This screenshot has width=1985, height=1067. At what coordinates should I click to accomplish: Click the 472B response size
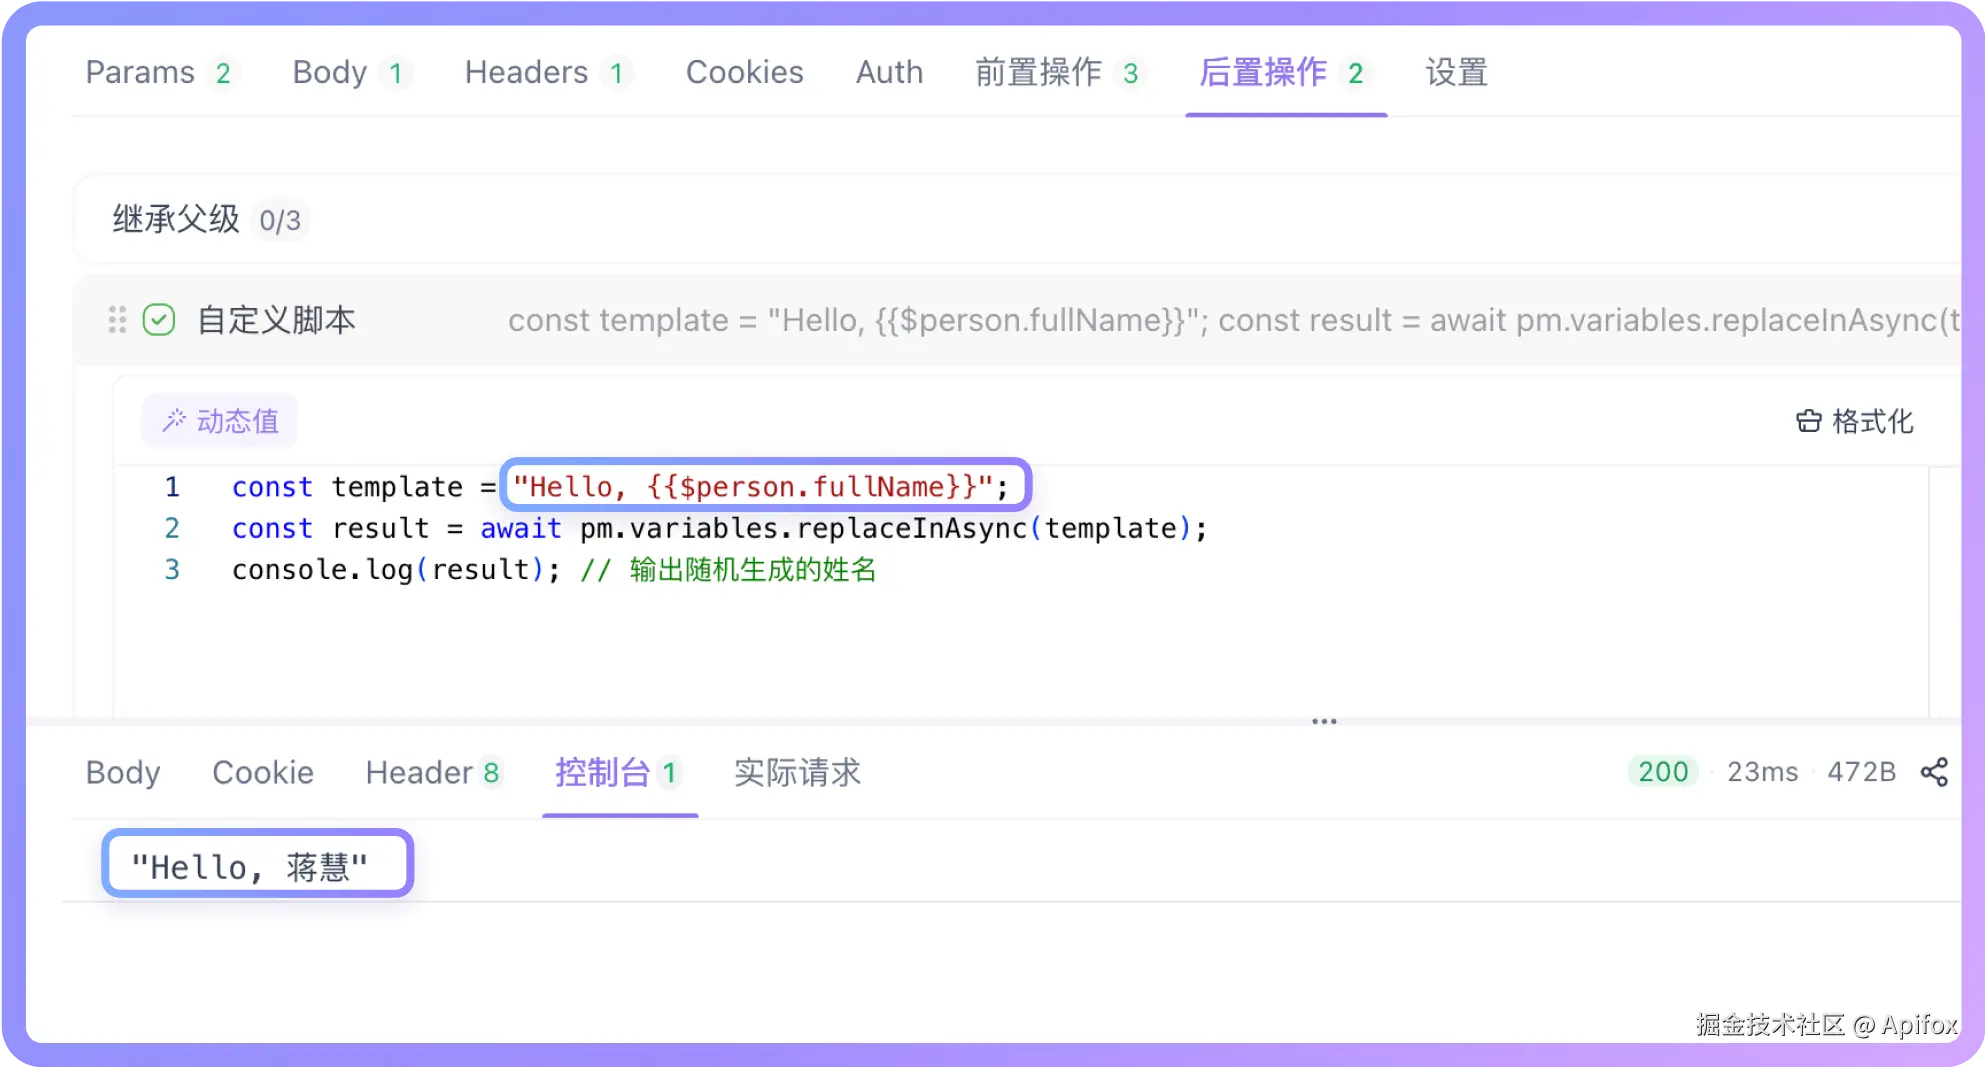pyautogui.click(x=1861, y=771)
